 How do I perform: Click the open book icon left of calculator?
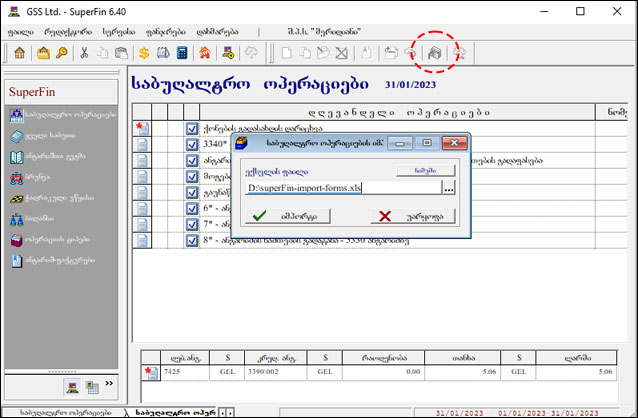[163, 53]
